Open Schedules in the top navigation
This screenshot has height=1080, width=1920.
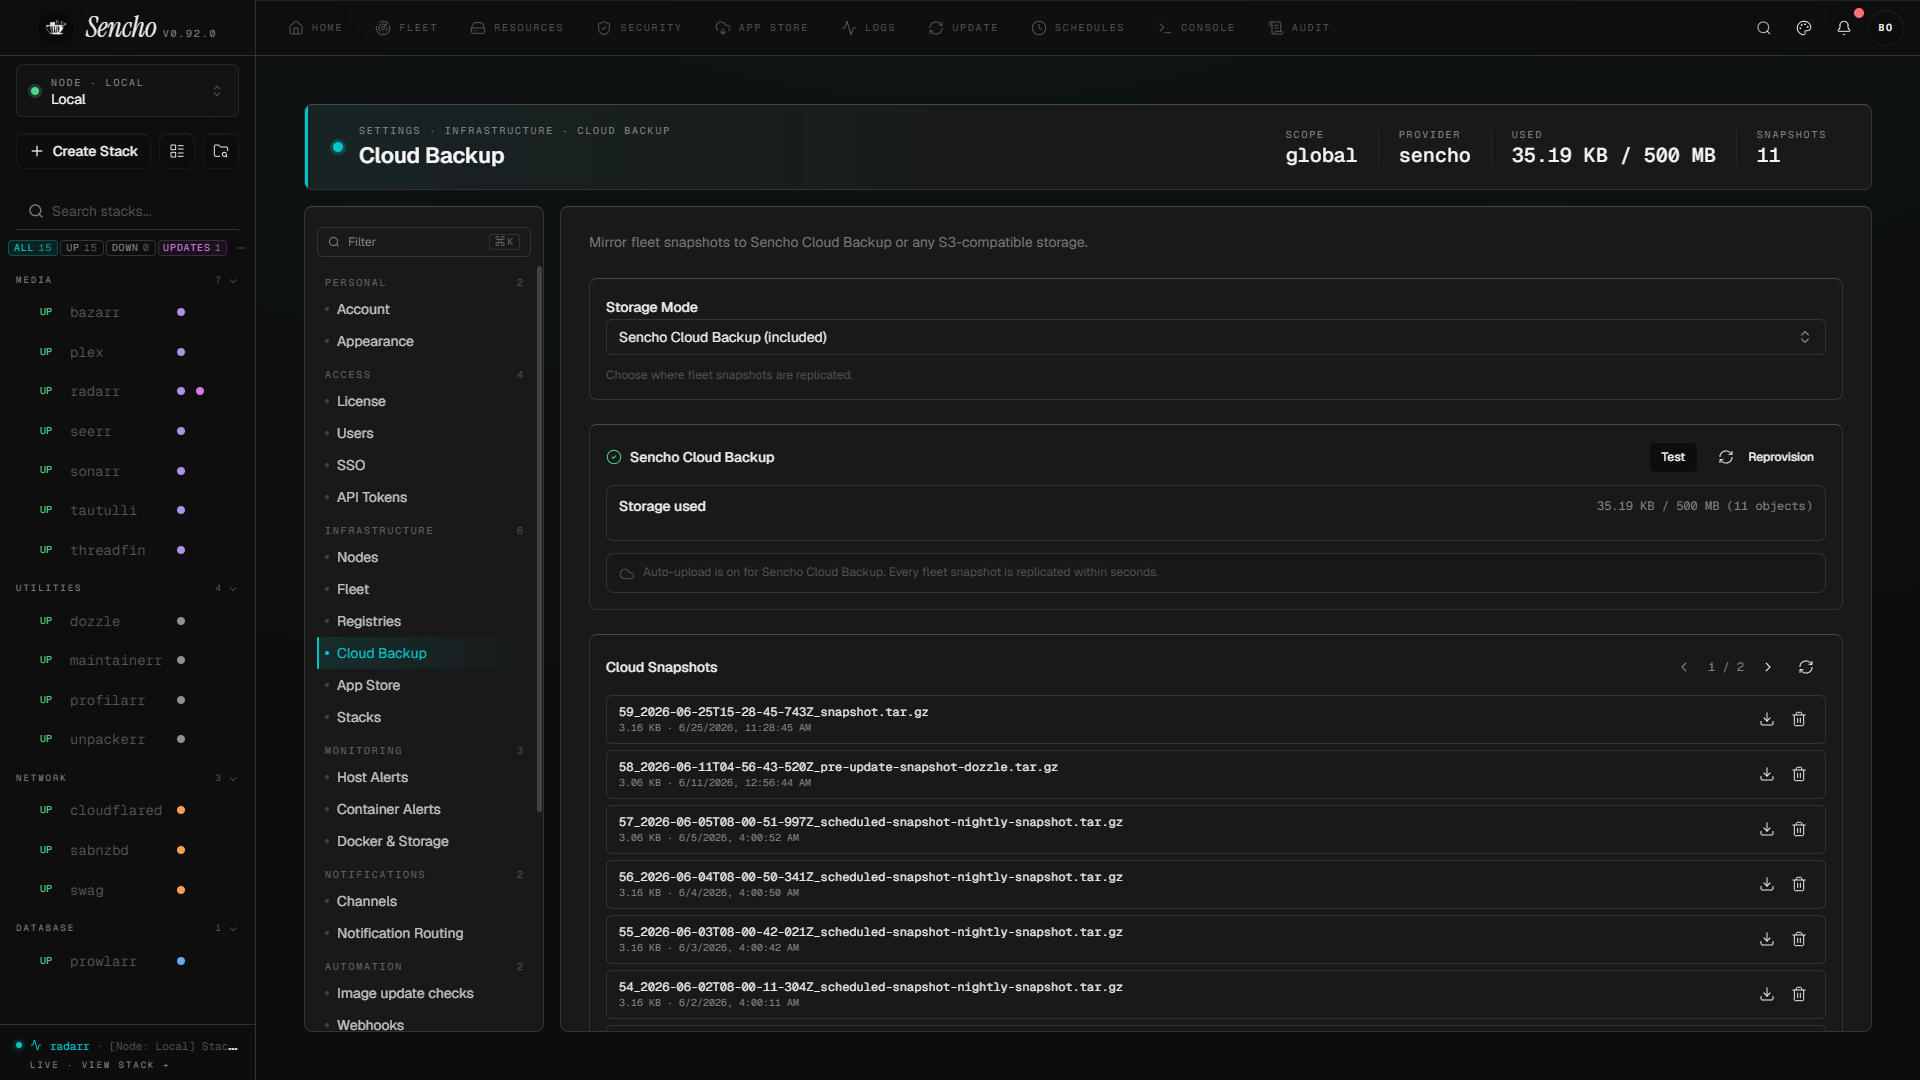(x=1078, y=28)
